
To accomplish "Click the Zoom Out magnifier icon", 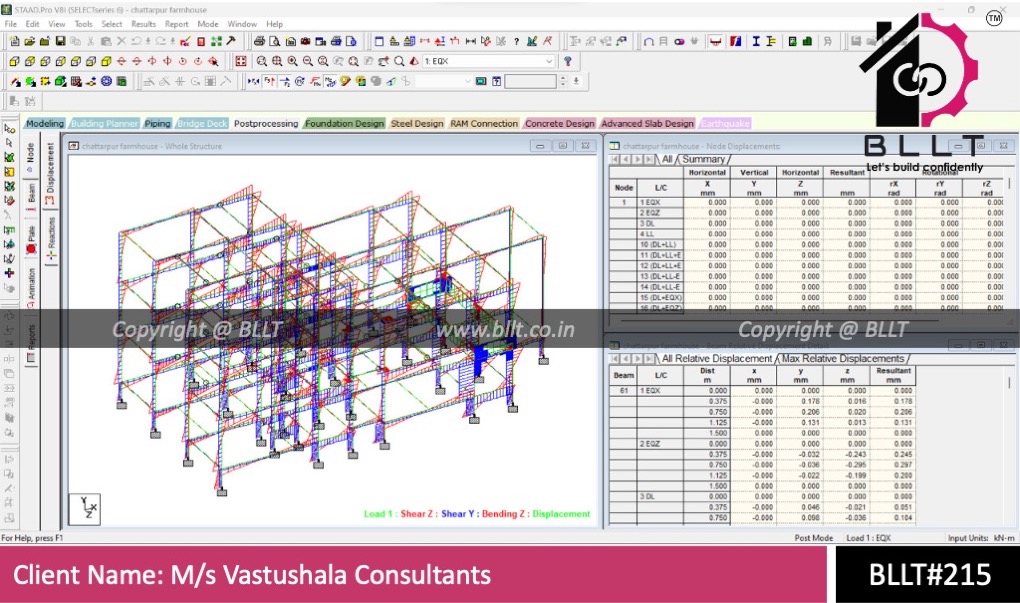I will click(308, 61).
